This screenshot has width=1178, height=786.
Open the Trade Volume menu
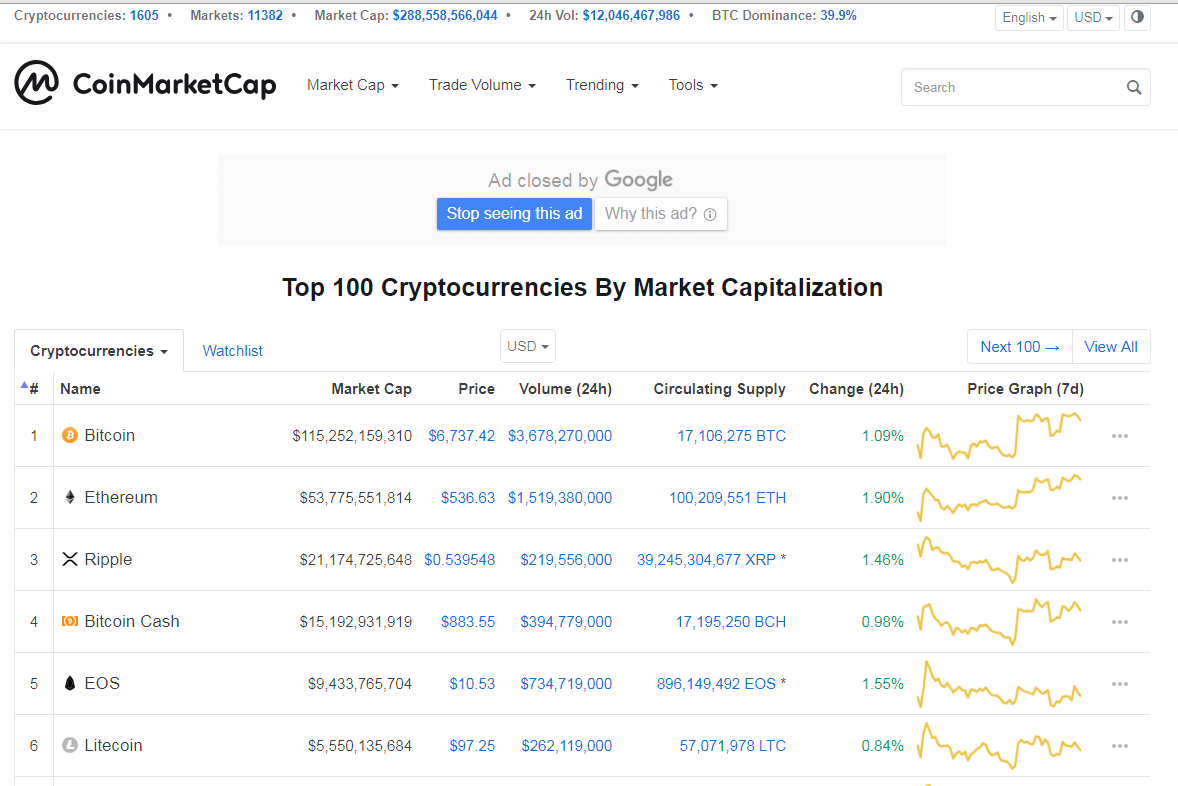click(x=482, y=85)
